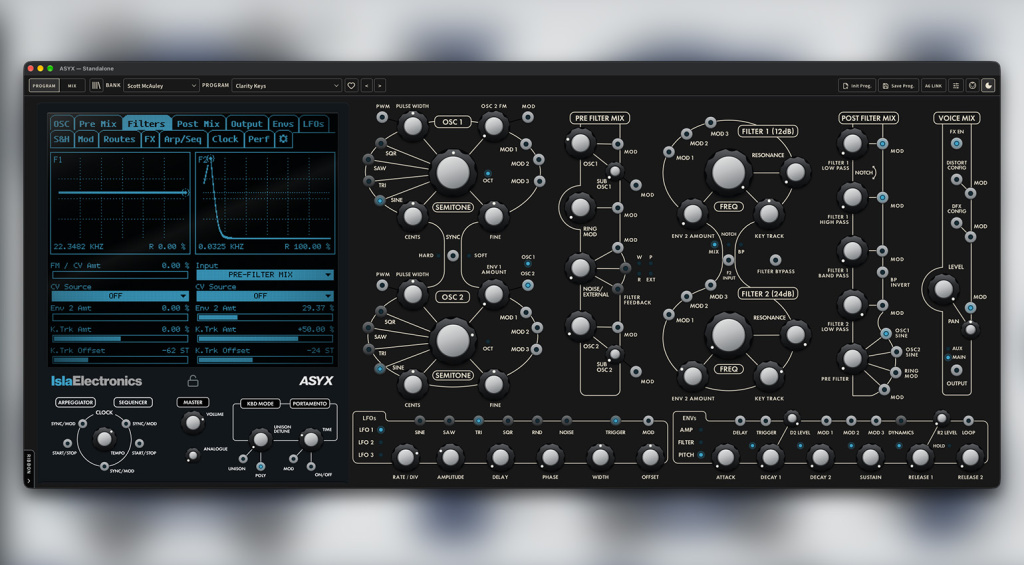This screenshot has width=1024, height=565.
Task: Go to the next program arrow
Action: pyautogui.click(x=379, y=86)
